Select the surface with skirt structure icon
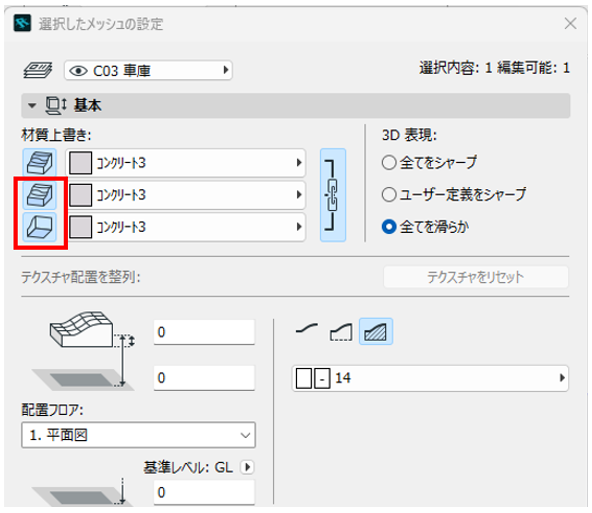The width and height of the screenshot is (592, 513). [x=341, y=332]
